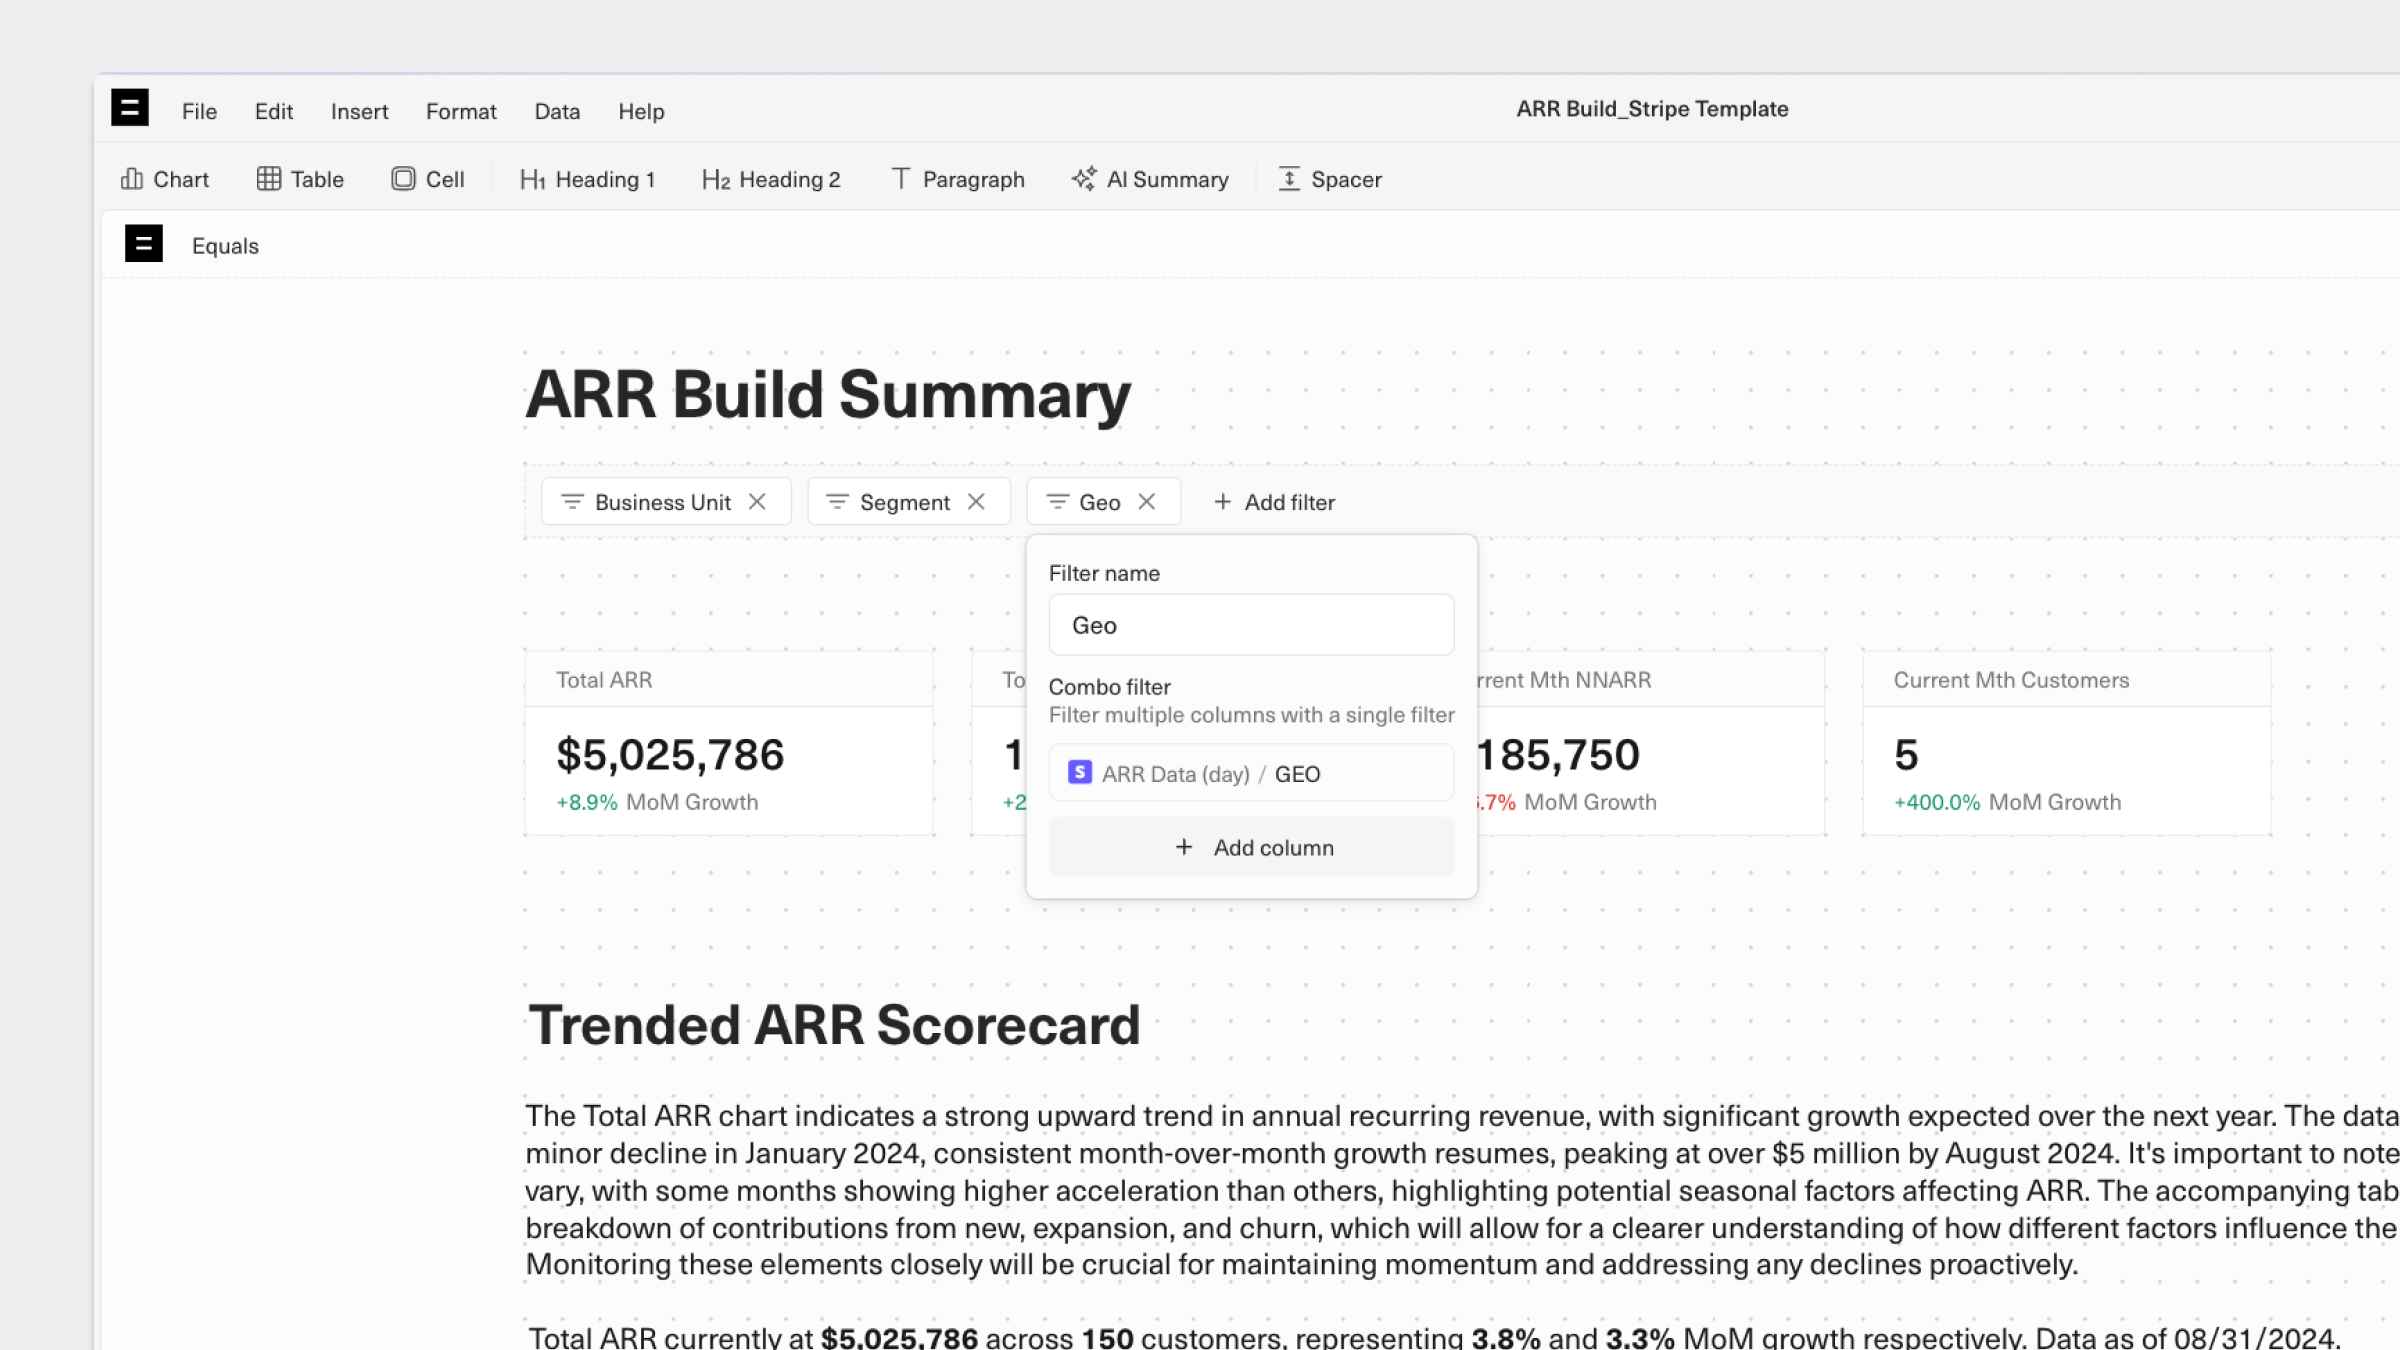Insert a Spacer element

click(x=1330, y=179)
